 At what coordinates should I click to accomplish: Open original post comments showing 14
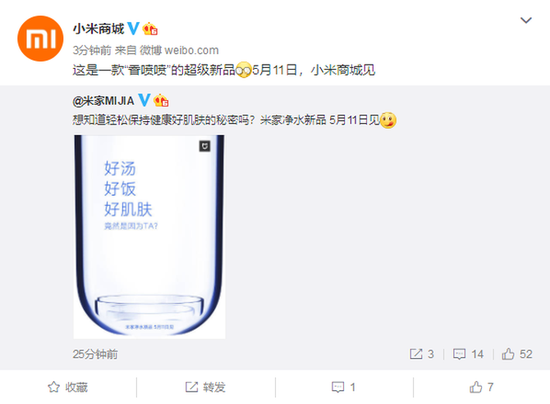click(x=468, y=354)
